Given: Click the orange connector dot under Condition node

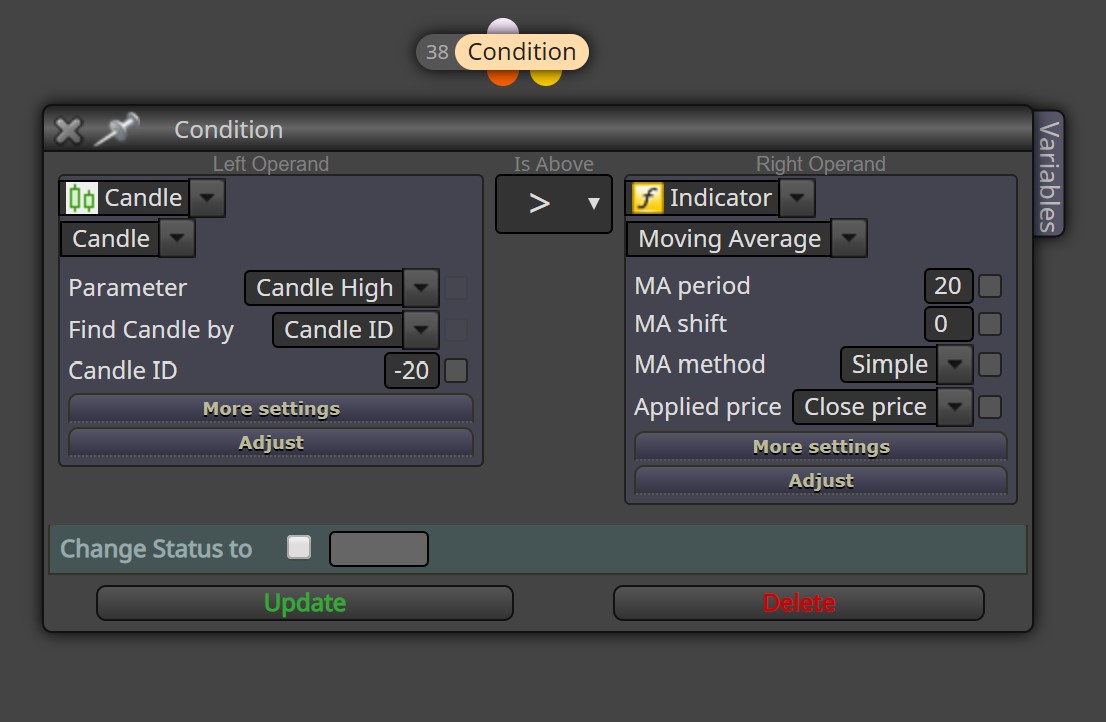Looking at the screenshot, I should pos(502,76).
